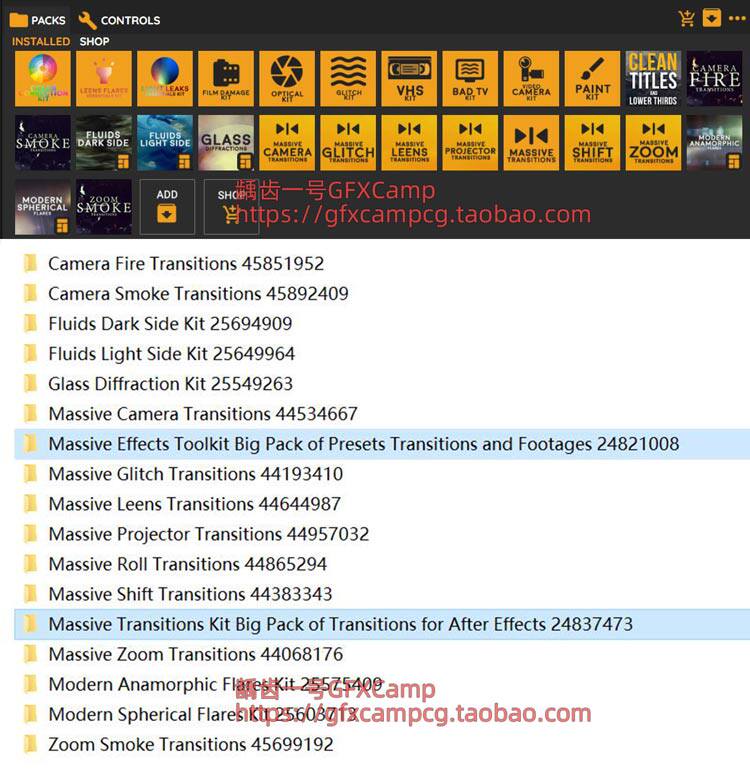Click the SHOP tile button
The height and width of the screenshot is (772, 750).
231,207
